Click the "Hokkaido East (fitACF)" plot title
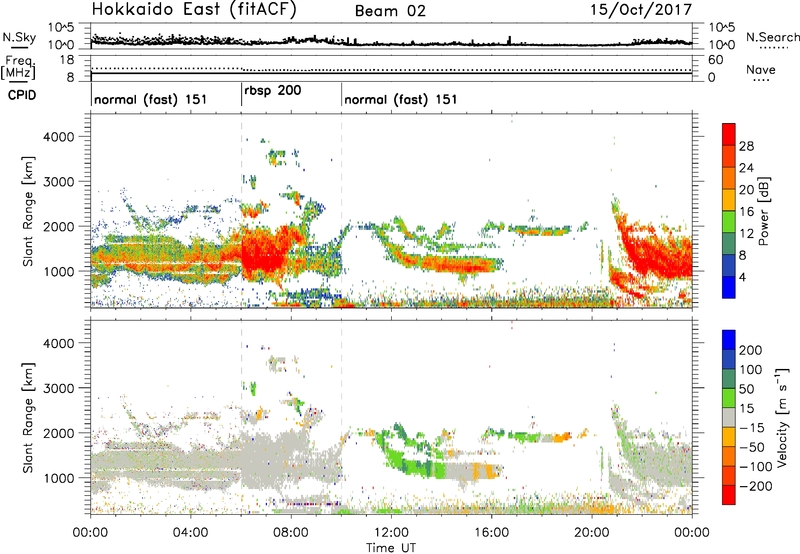Screen dimensions: 800x554 coord(194,10)
